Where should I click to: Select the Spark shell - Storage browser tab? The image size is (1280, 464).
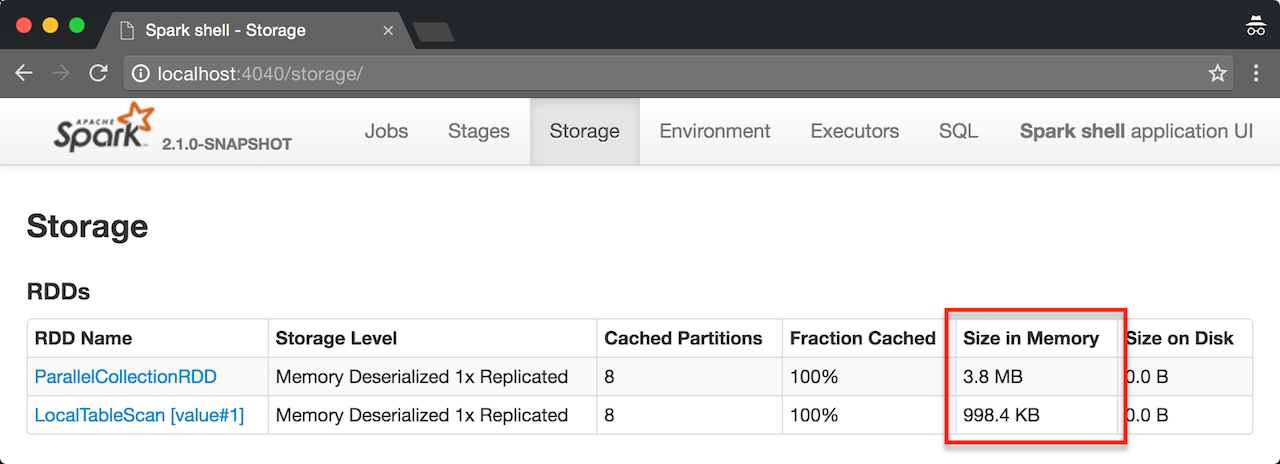250,29
